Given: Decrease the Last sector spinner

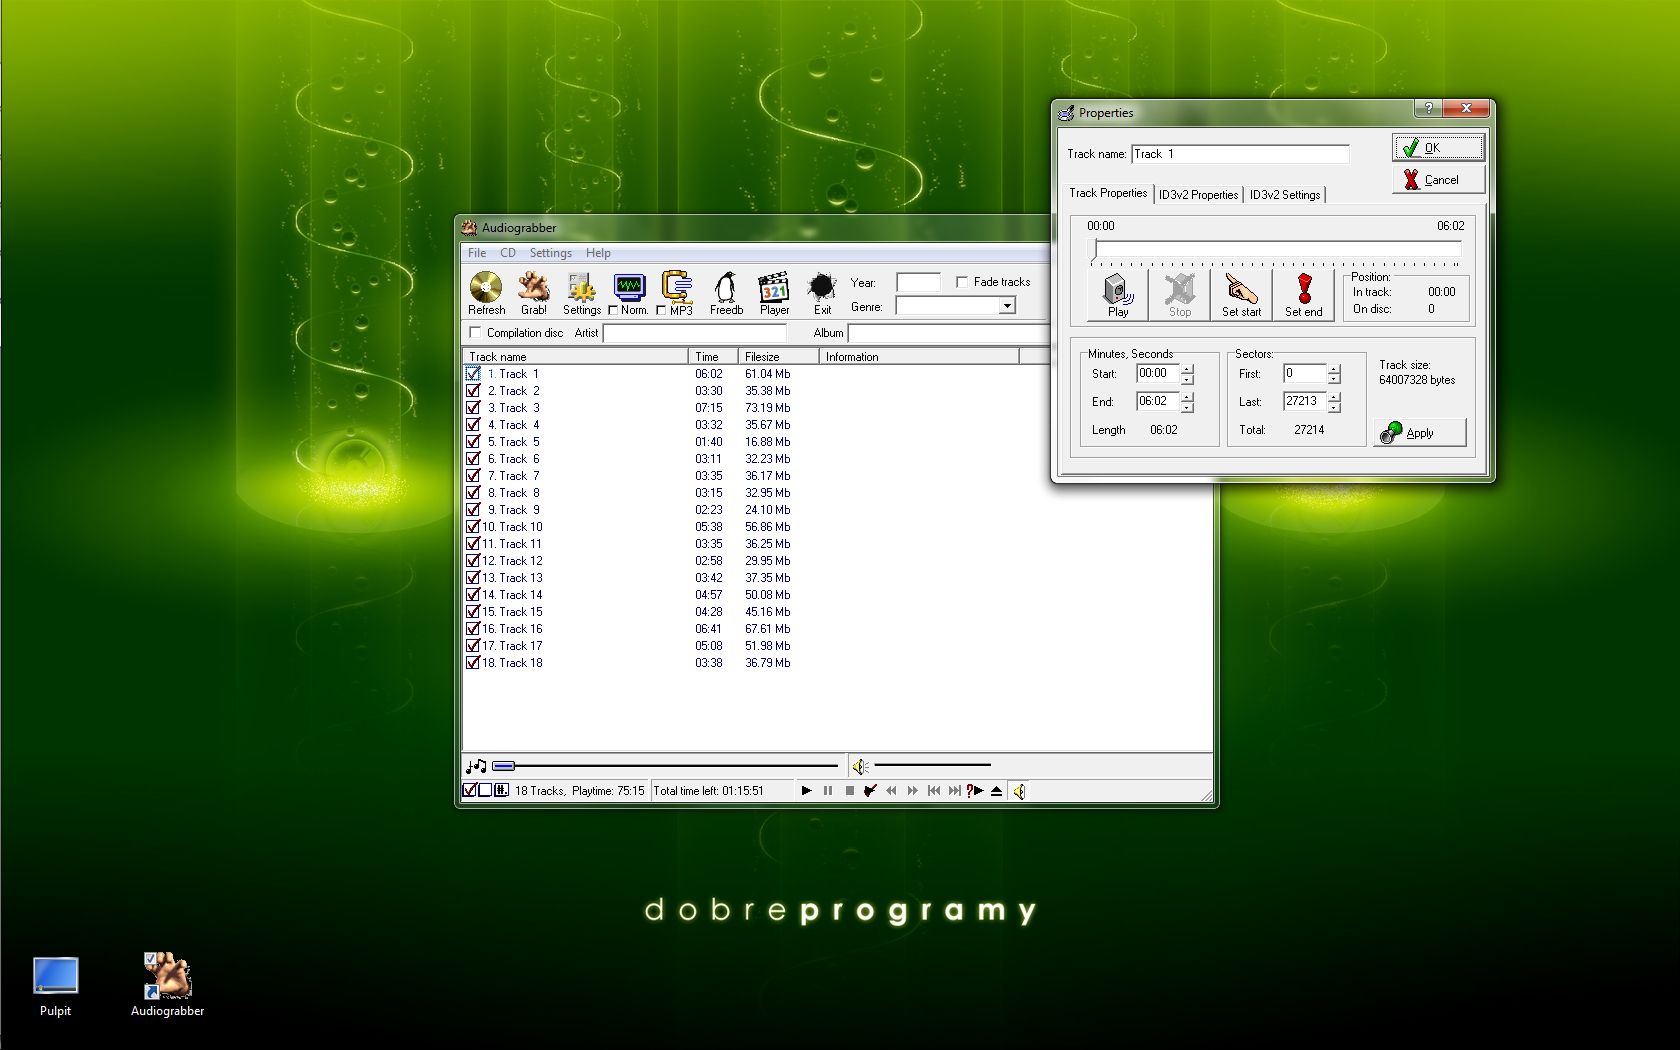Looking at the screenshot, I should (x=1334, y=407).
